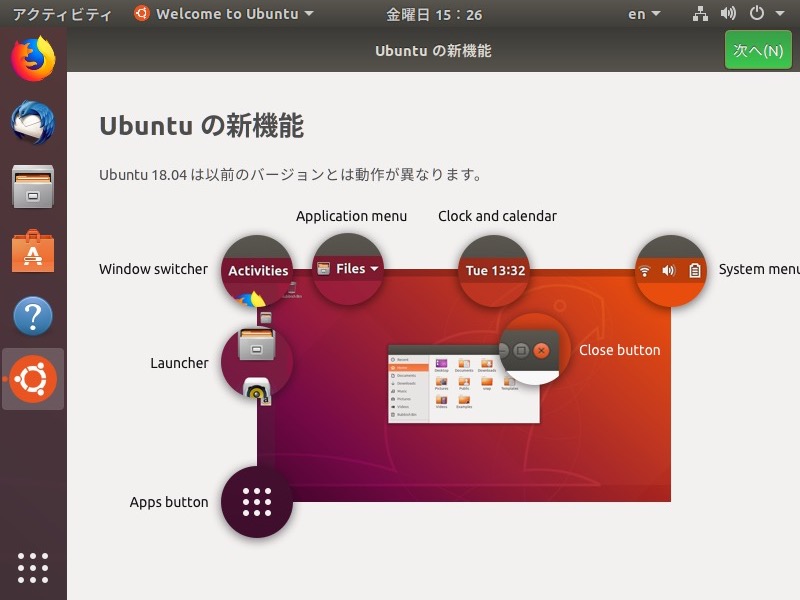
Task: Click the 'Close button' label
Action: coord(619,350)
